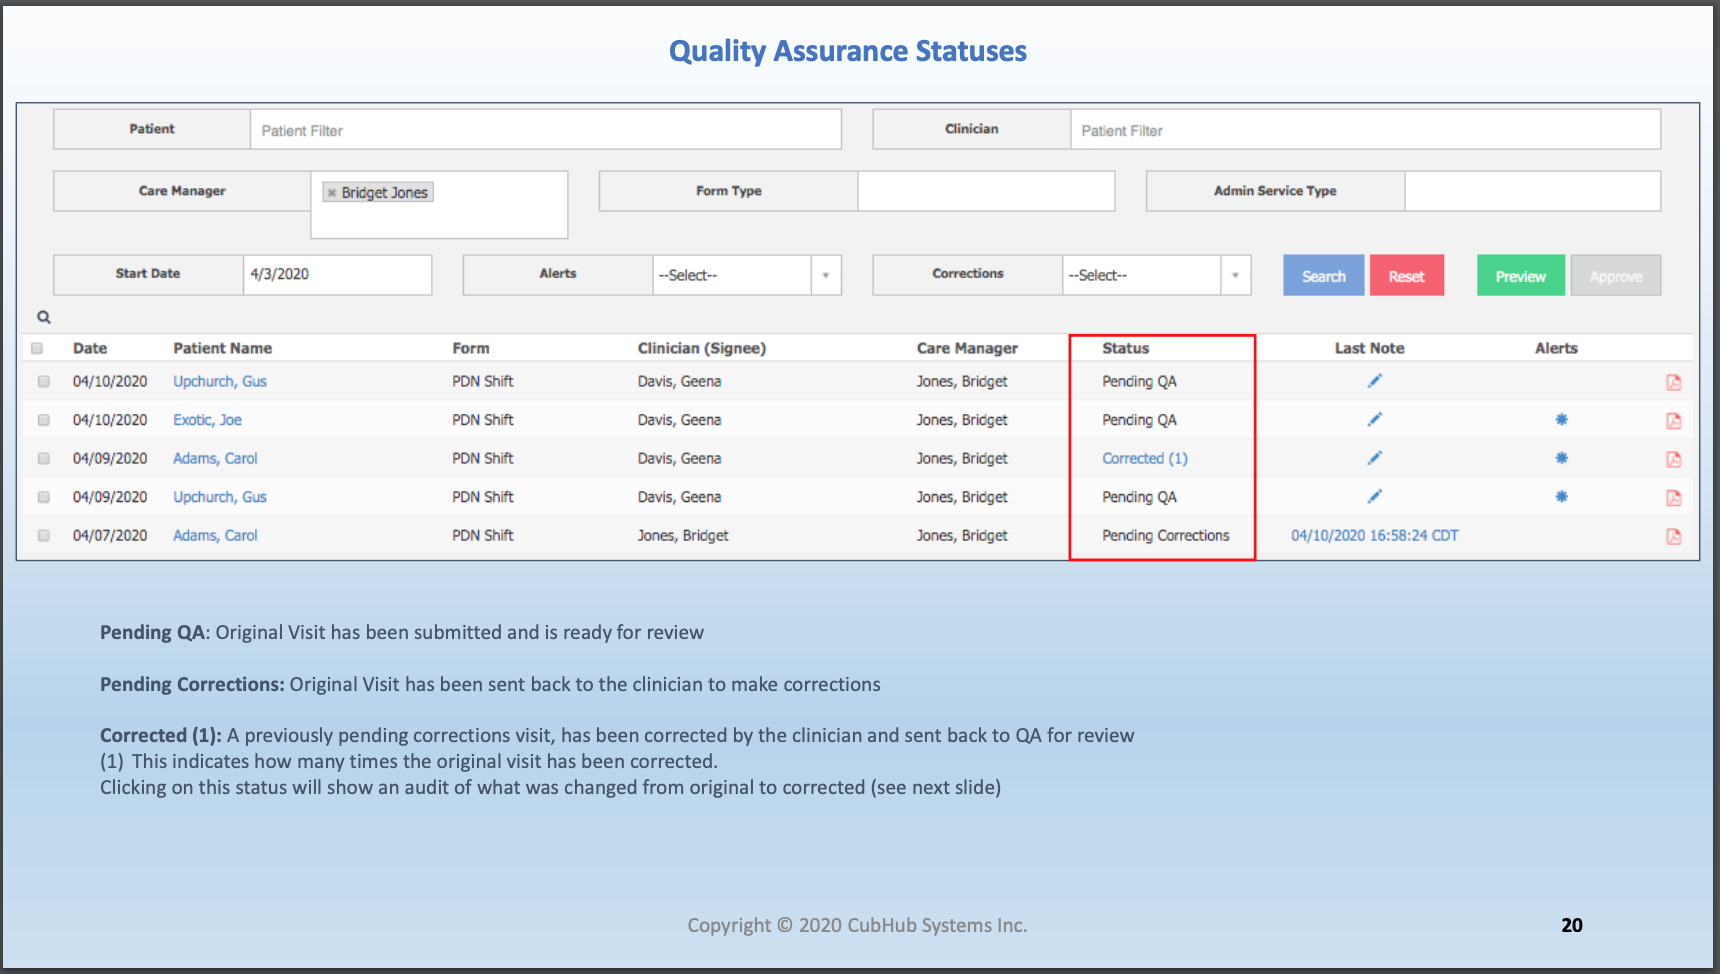Sort by Form column header

click(x=471, y=348)
